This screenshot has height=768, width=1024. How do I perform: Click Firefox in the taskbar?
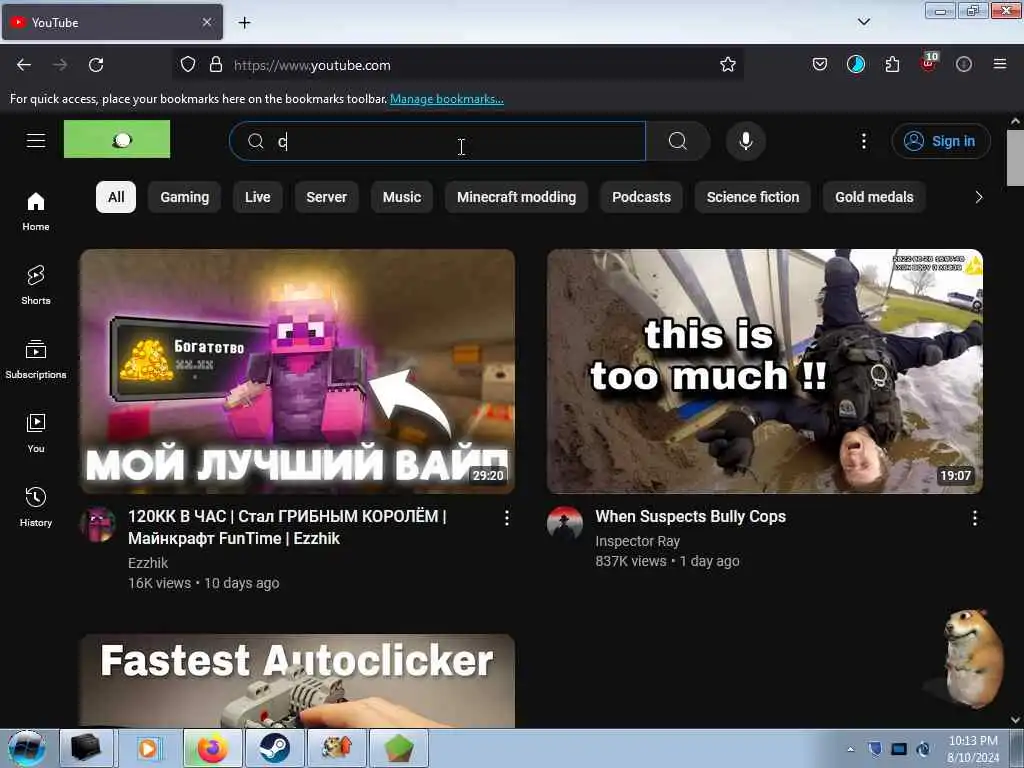(x=213, y=748)
